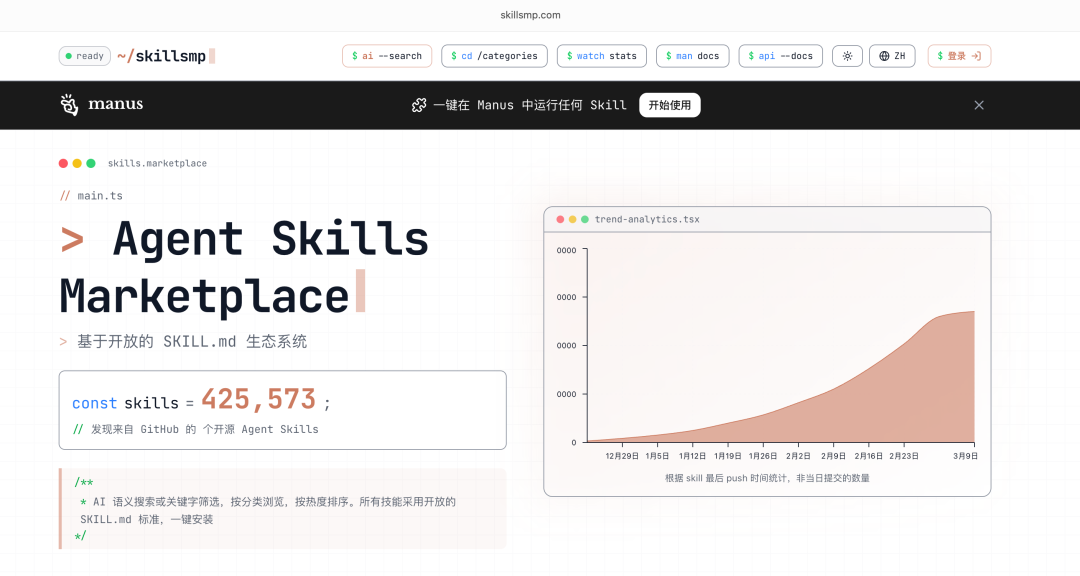Click the // main.ts comment text
1080x576 pixels.
(92, 196)
